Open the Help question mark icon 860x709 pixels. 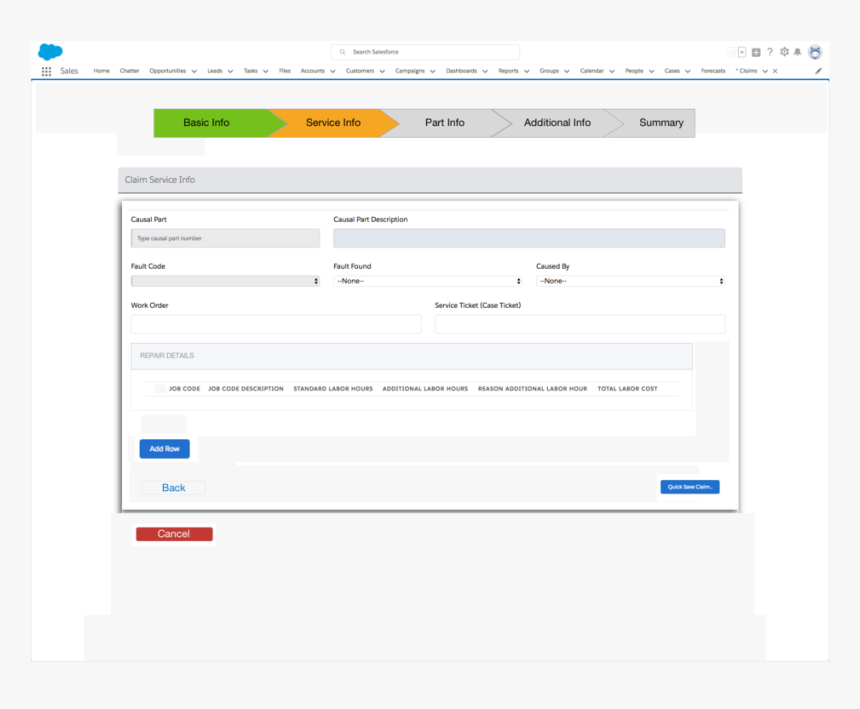click(770, 52)
